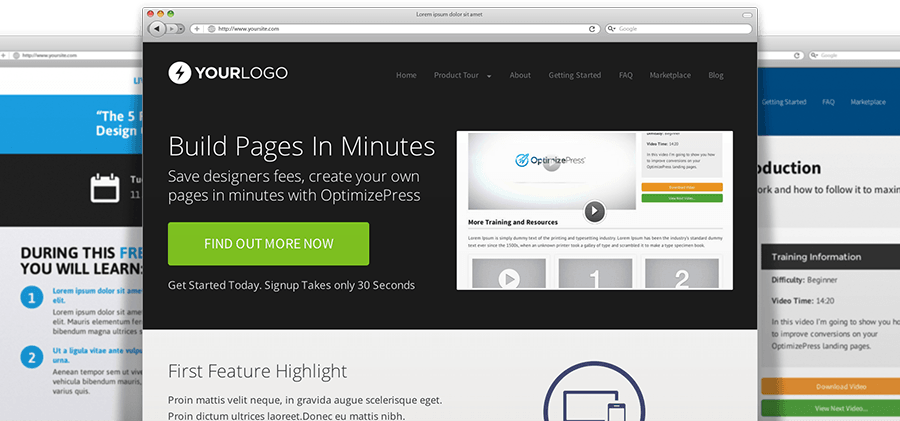Click the lightning bolt YOURLOGO icon
The image size is (900, 421).
(179, 73)
